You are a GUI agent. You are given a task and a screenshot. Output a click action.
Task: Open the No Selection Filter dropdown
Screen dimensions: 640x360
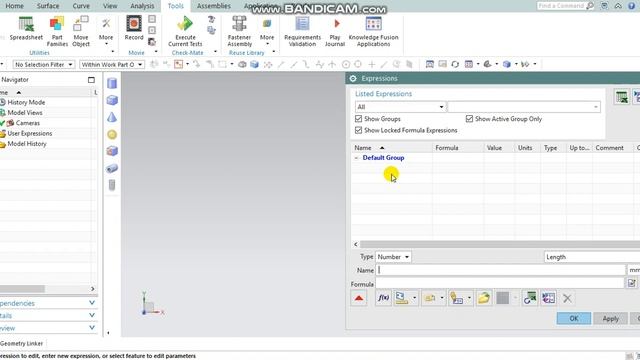[x=44, y=64]
